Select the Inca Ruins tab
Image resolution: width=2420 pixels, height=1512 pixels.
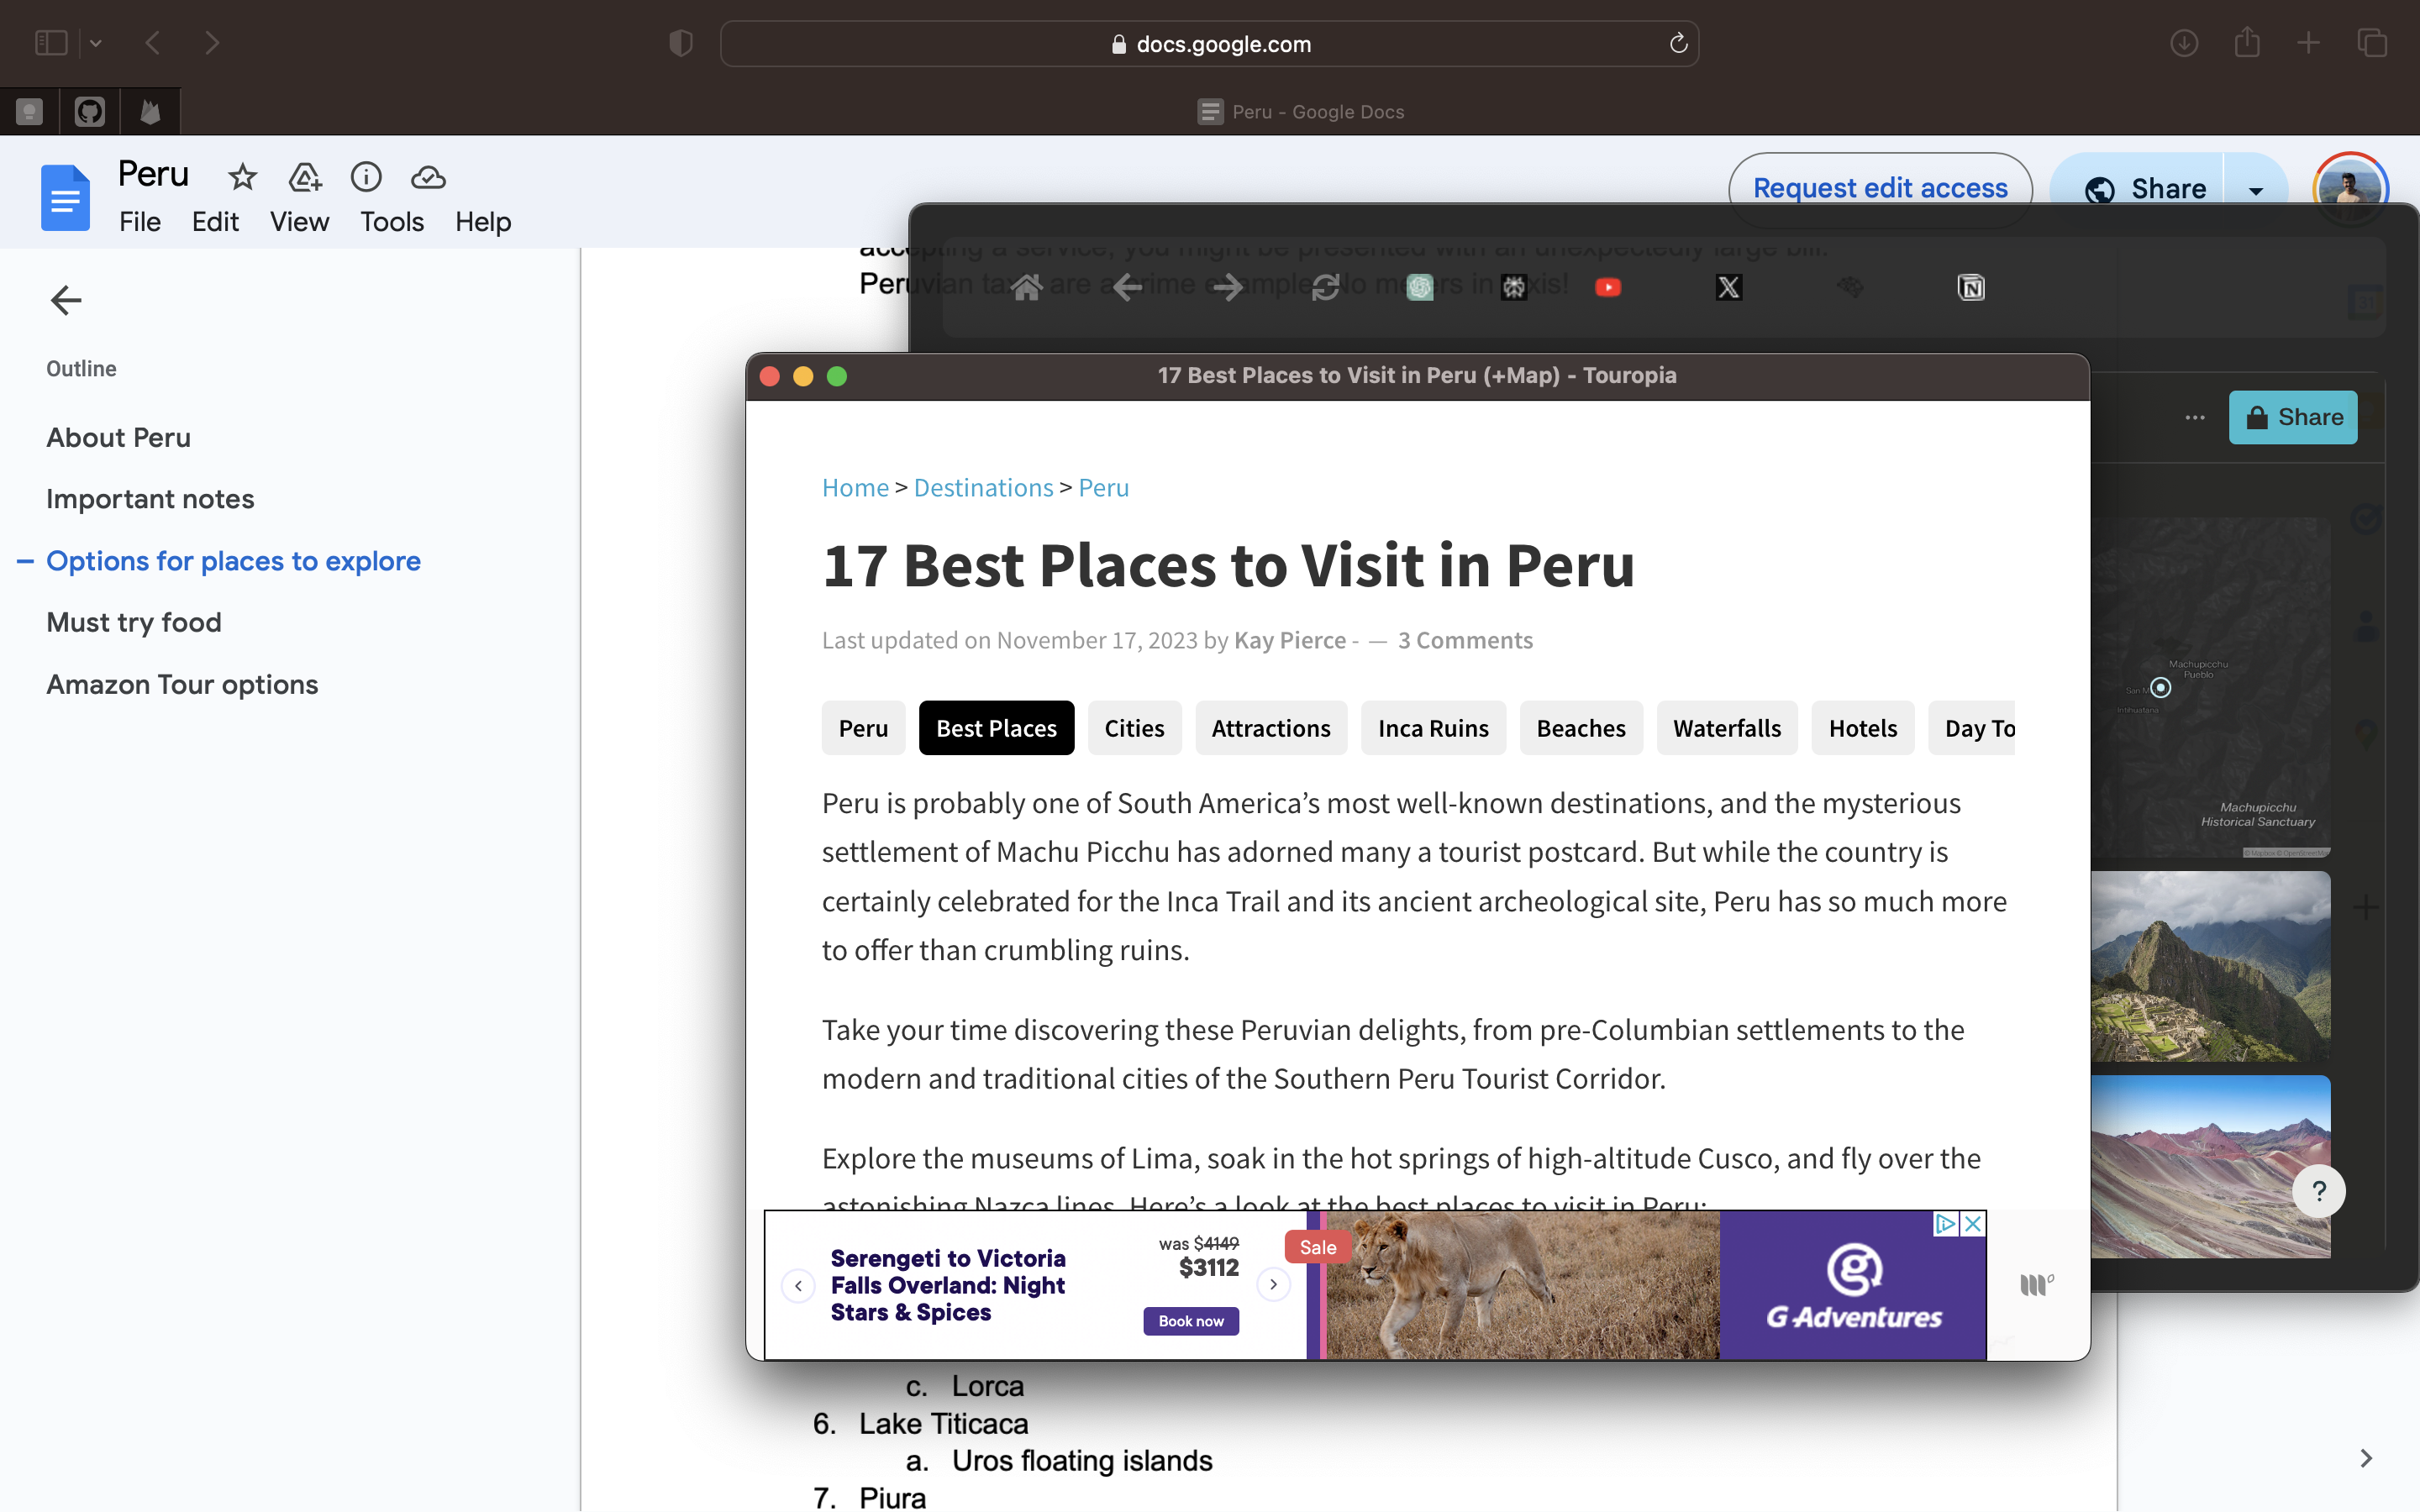click(1432, 728)
